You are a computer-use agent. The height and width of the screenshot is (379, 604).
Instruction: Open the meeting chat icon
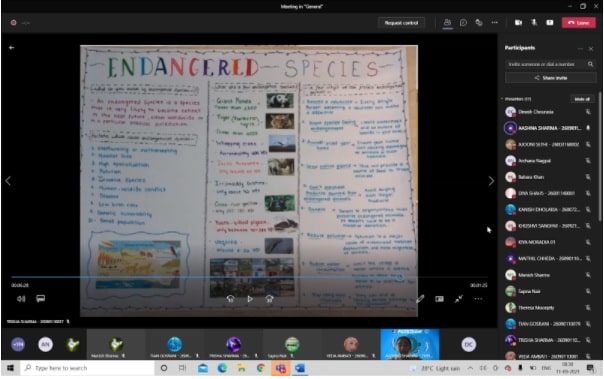[463, 23]
